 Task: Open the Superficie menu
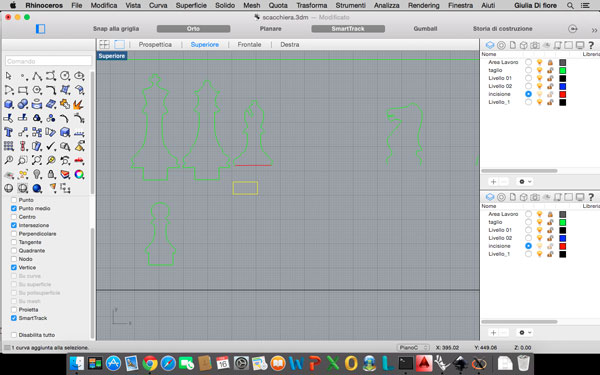(x=191, y=5)
